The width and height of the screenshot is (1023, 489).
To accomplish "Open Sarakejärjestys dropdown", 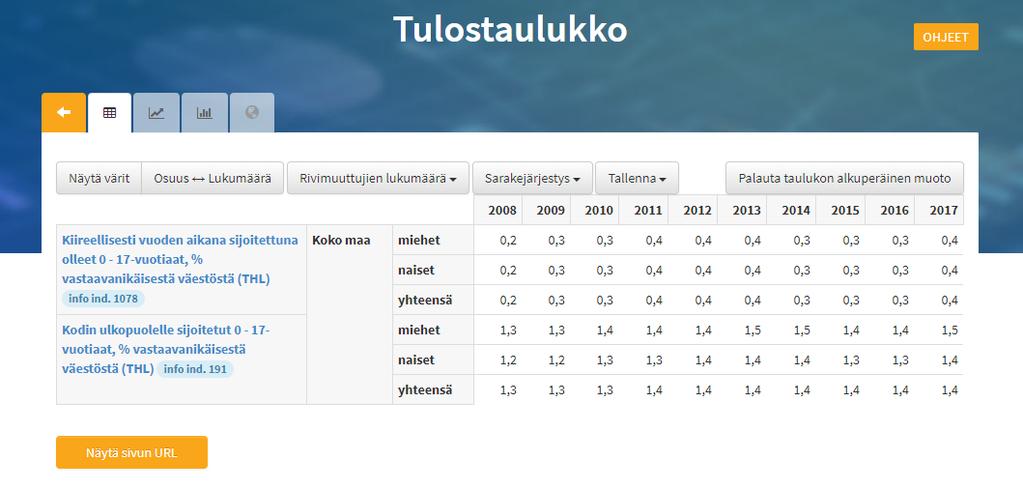I will tap(532, 178).
